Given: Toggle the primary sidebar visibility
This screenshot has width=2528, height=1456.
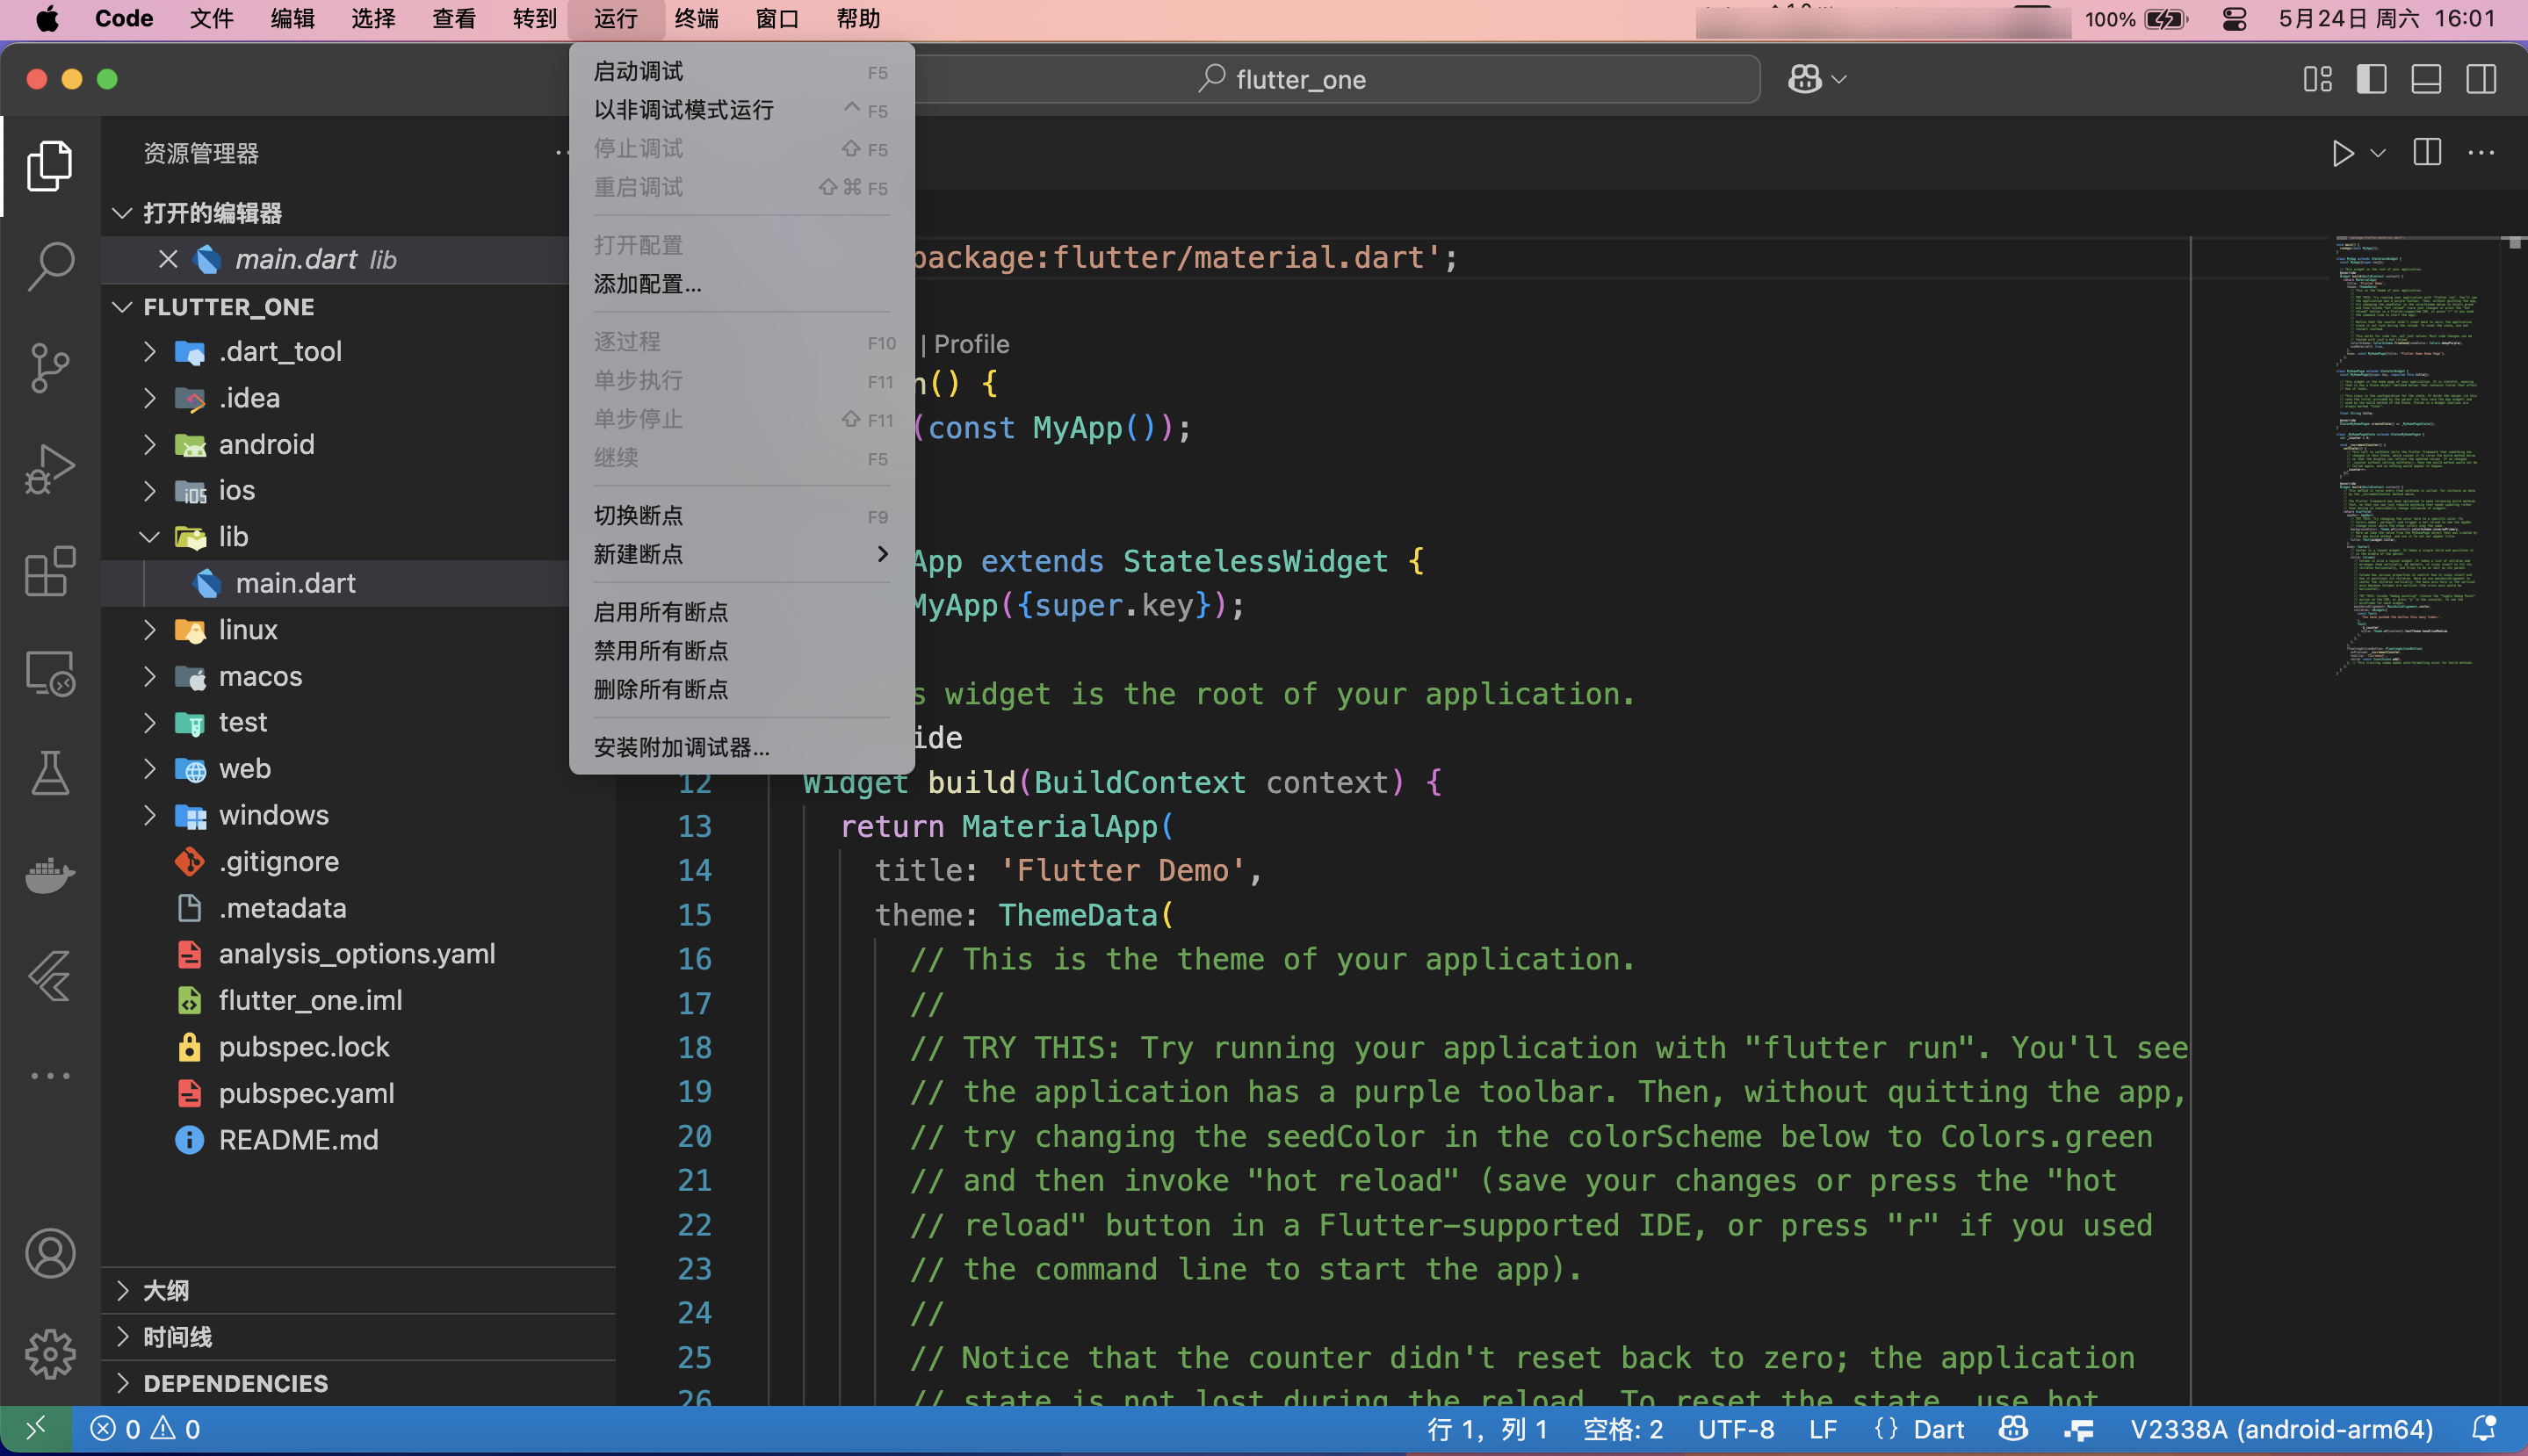Looking at the screenshot, I should click(2370, 79).
